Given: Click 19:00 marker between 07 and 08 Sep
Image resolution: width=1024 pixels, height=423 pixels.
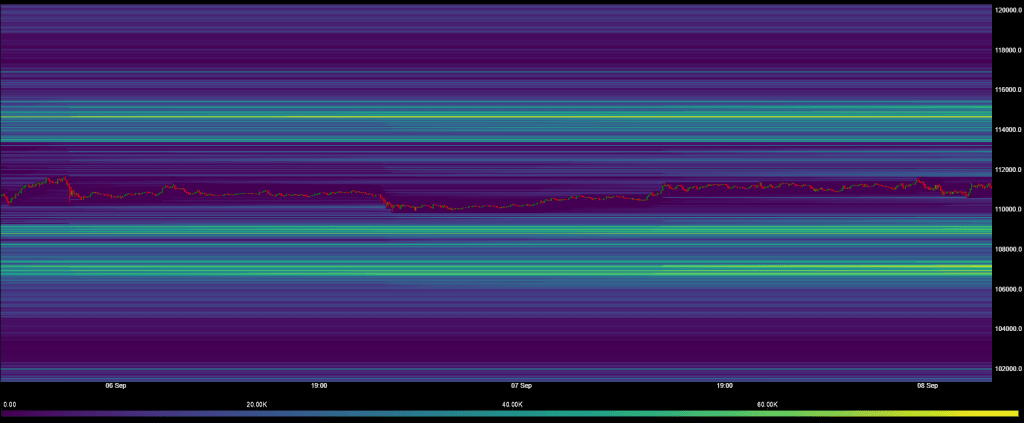Looking at the screenshot, I should click(x=725, y=385).
